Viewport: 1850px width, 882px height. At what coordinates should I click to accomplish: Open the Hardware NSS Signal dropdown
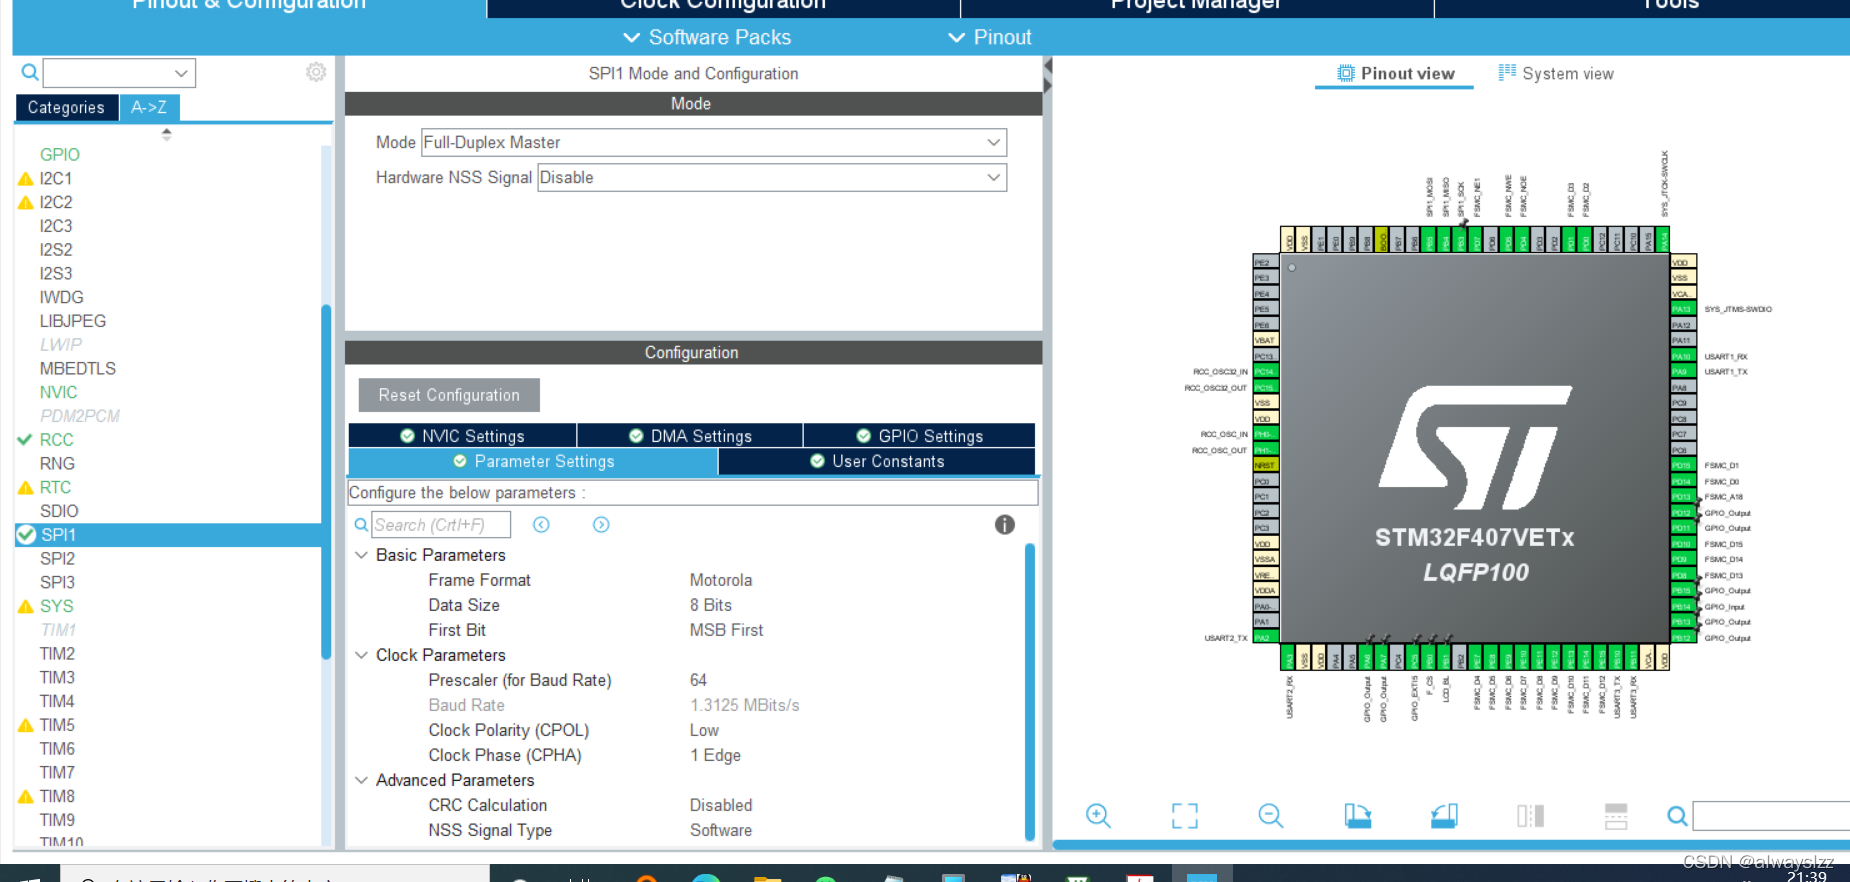coord(772,177)
